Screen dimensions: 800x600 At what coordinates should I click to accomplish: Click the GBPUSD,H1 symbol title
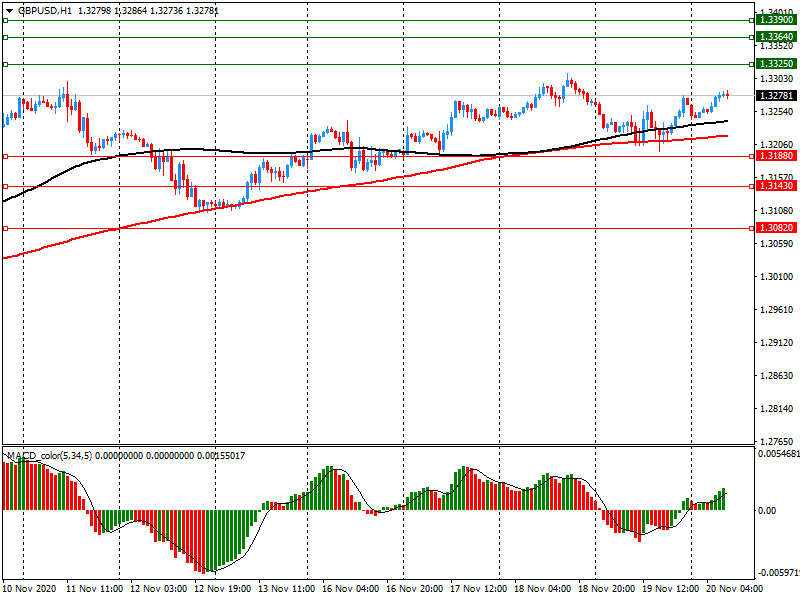click(x=44, y=10)
